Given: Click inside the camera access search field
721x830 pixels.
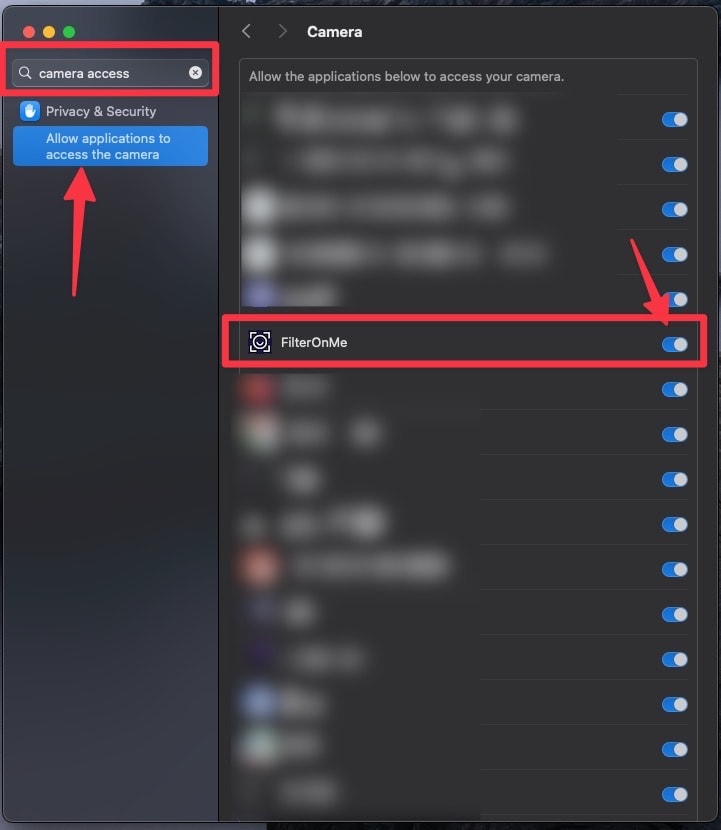Looking at the screenshot, I should 110,73.
